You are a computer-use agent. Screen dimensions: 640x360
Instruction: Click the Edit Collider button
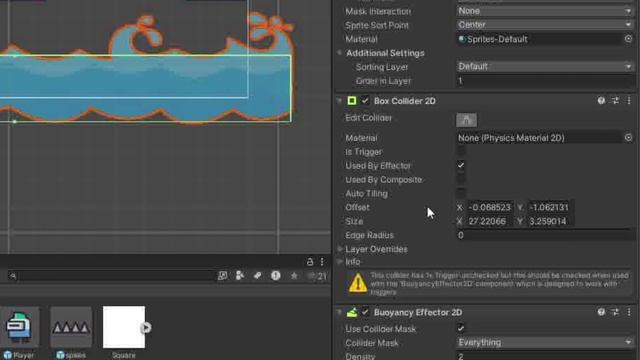[466, 120]
